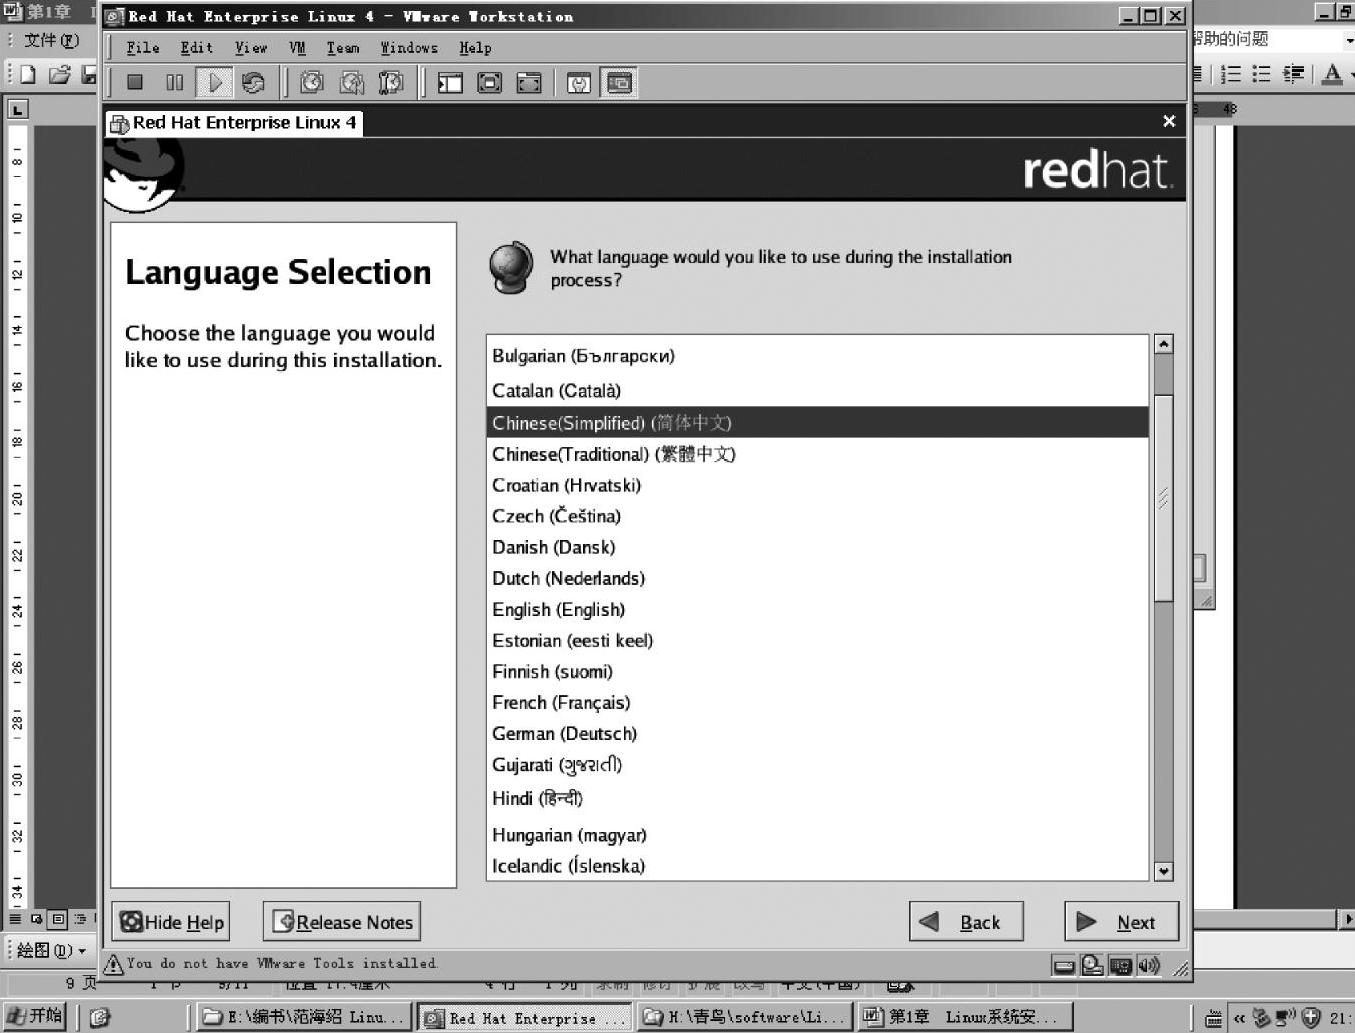Select Finnish (suomi) language
Image resolution: width=1355 pixels, height=1033 pixels.
tap(817, 671)
